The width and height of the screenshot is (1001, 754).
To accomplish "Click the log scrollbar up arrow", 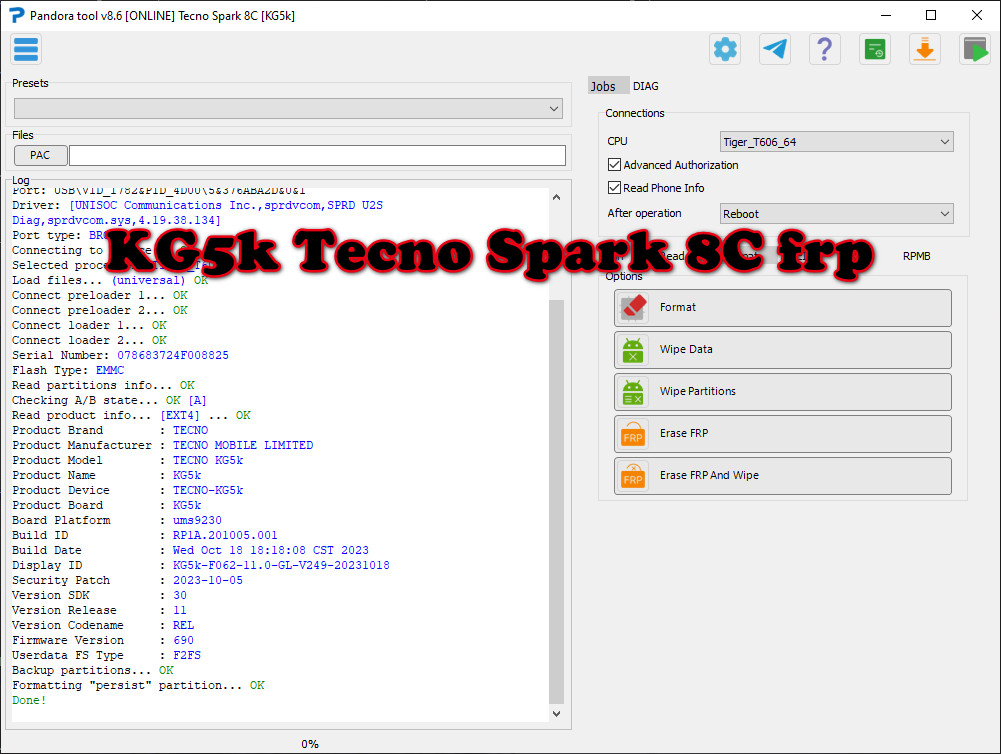I will 557,197.
